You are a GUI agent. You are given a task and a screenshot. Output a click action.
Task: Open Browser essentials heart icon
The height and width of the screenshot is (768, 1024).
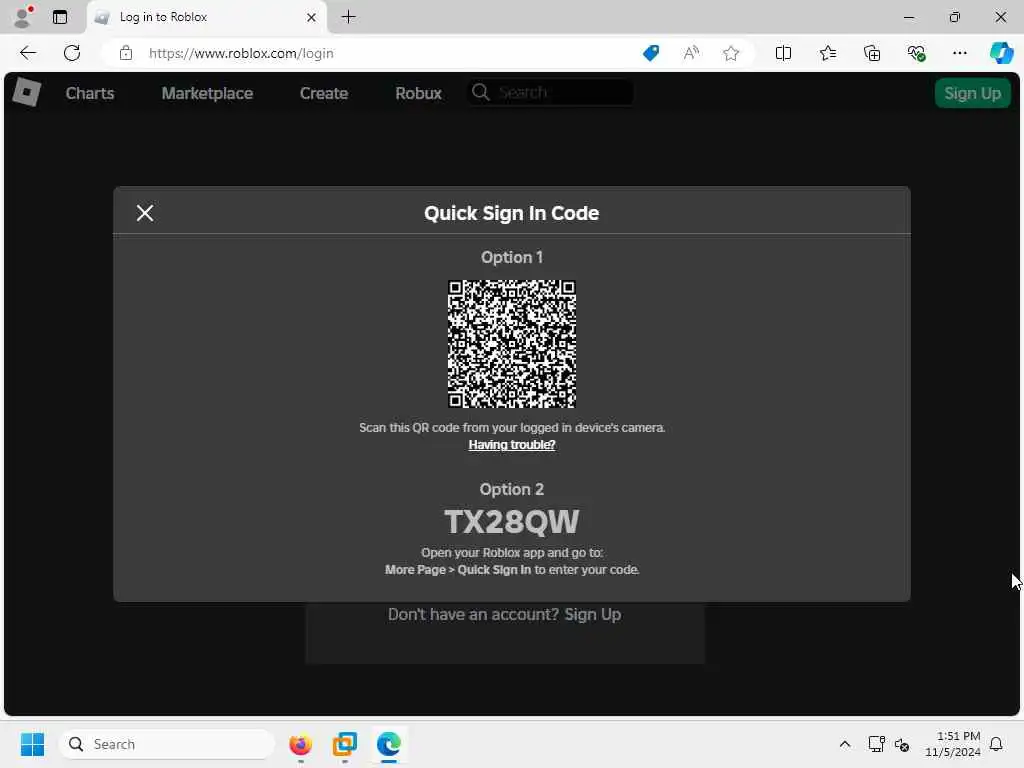[916, 53]
